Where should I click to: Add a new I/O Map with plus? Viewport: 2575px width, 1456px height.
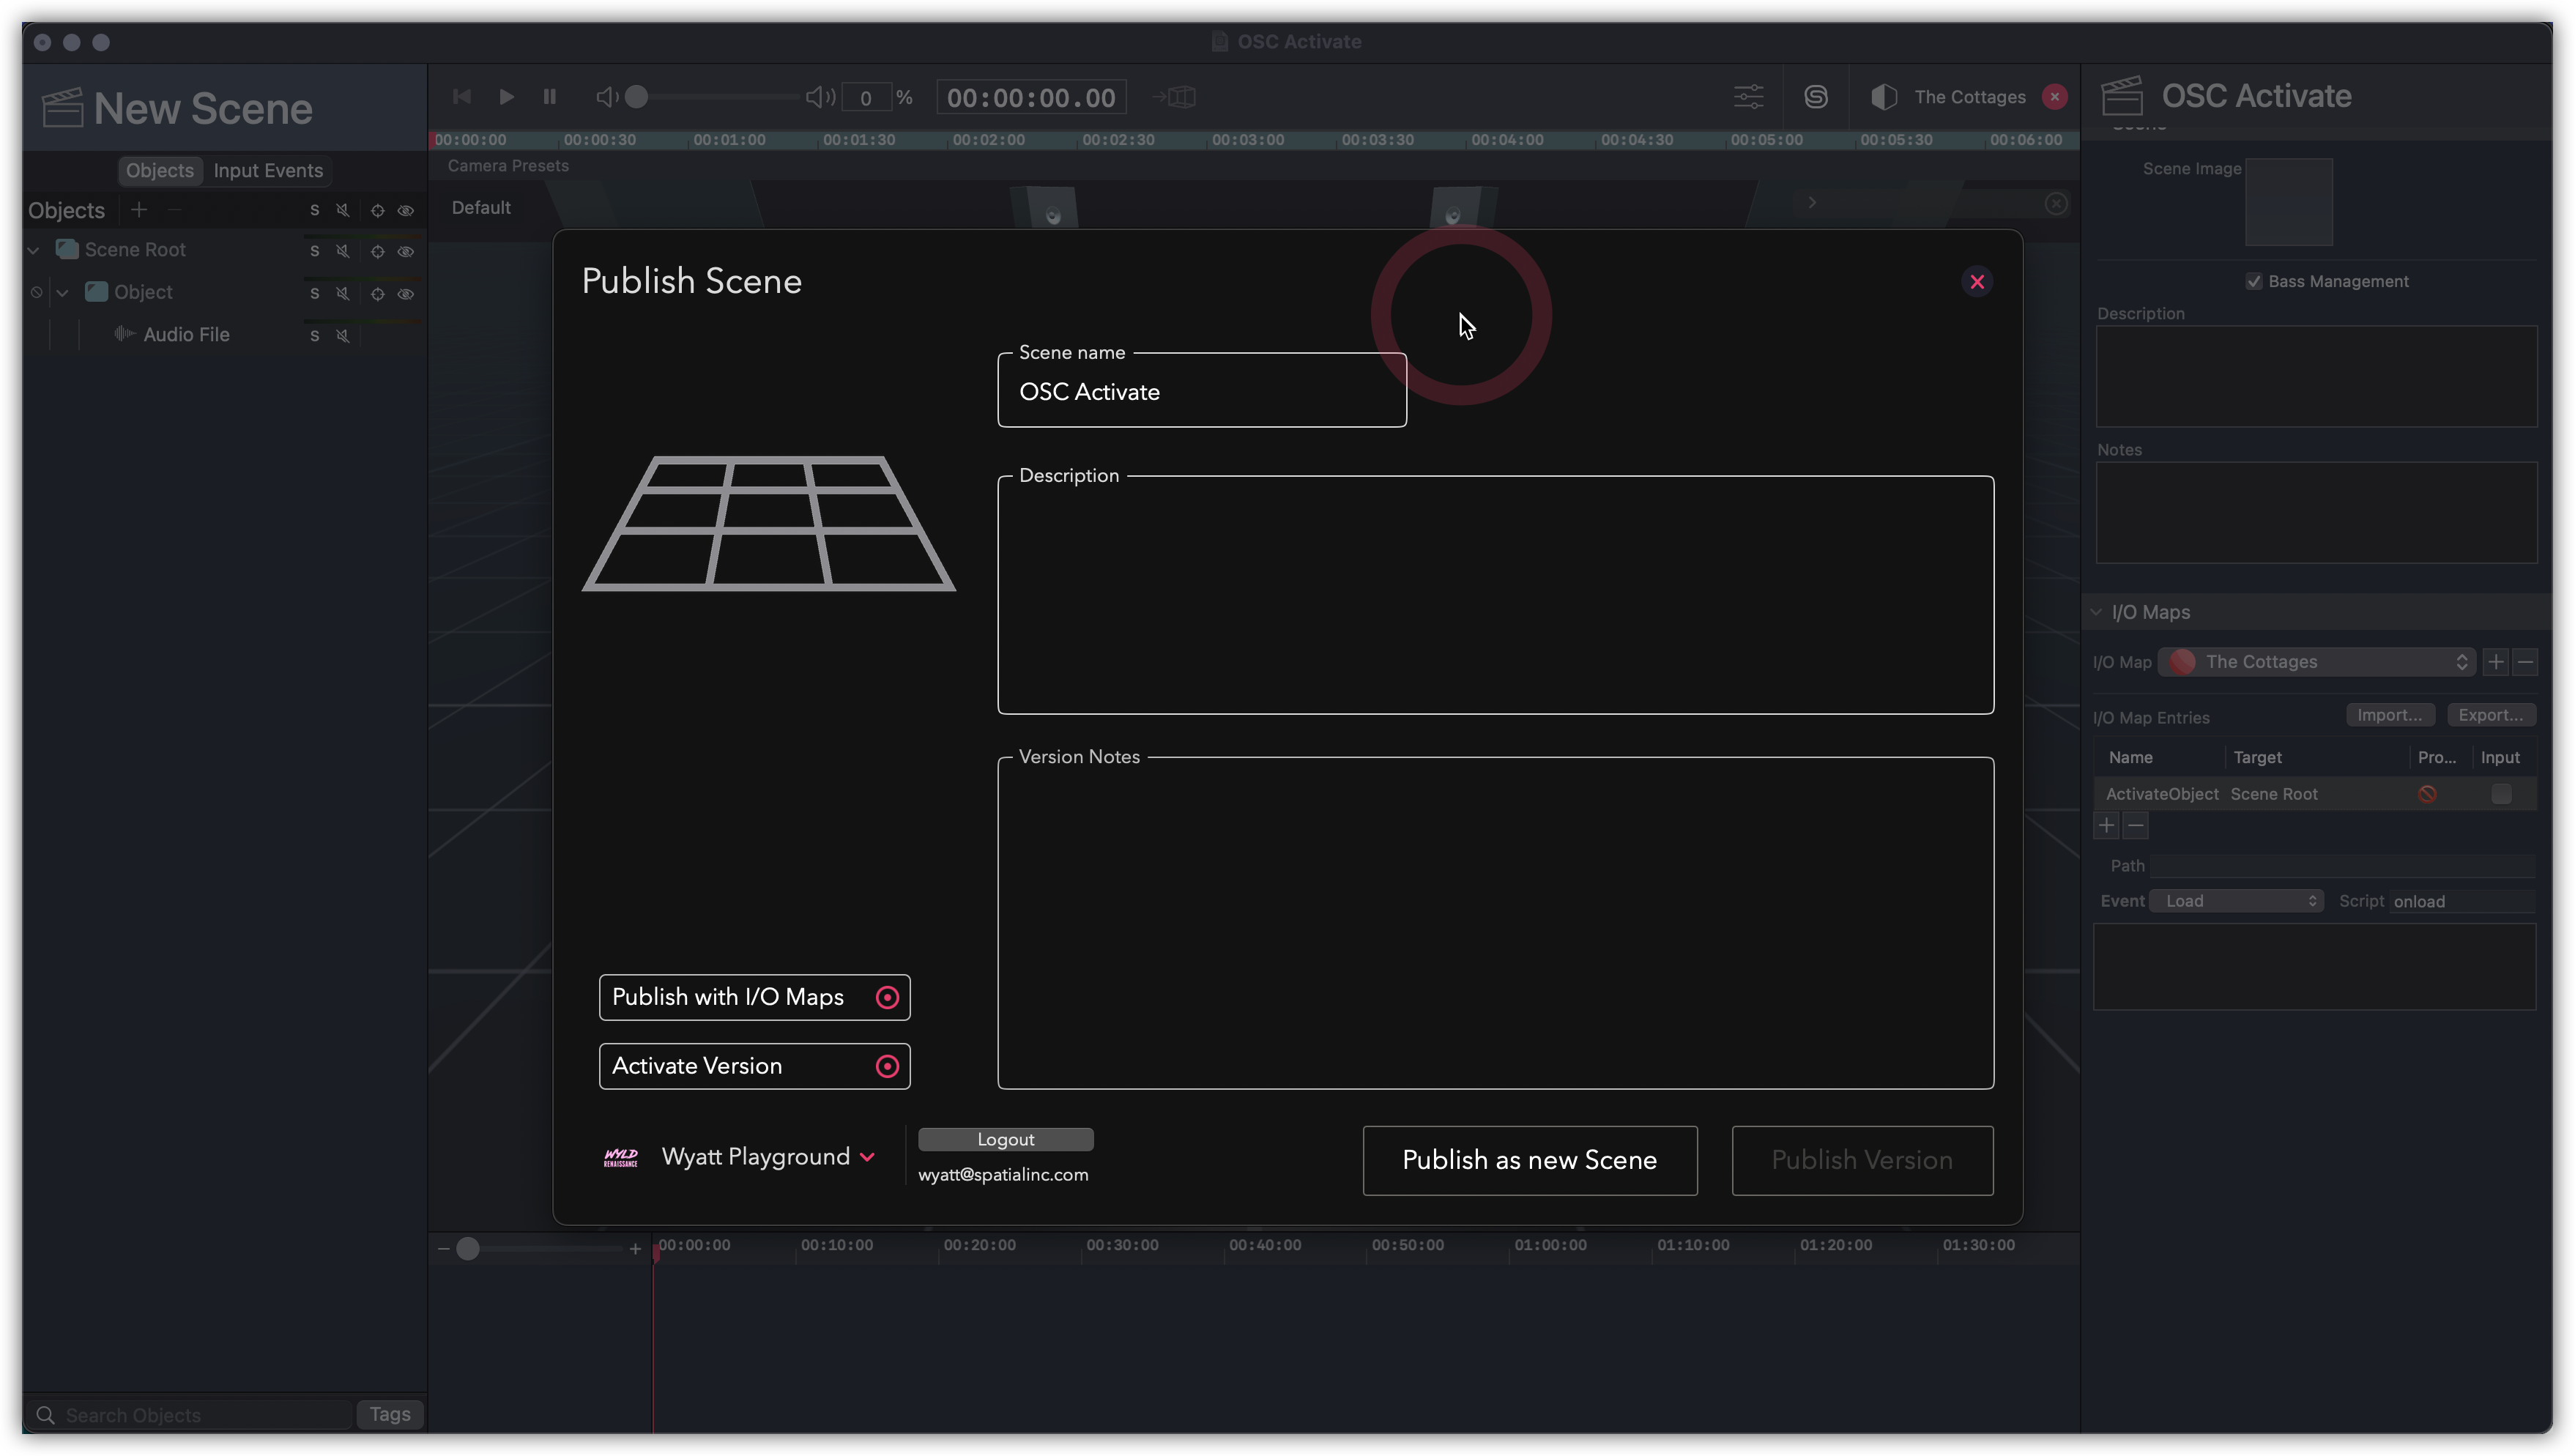[2495, 662]
